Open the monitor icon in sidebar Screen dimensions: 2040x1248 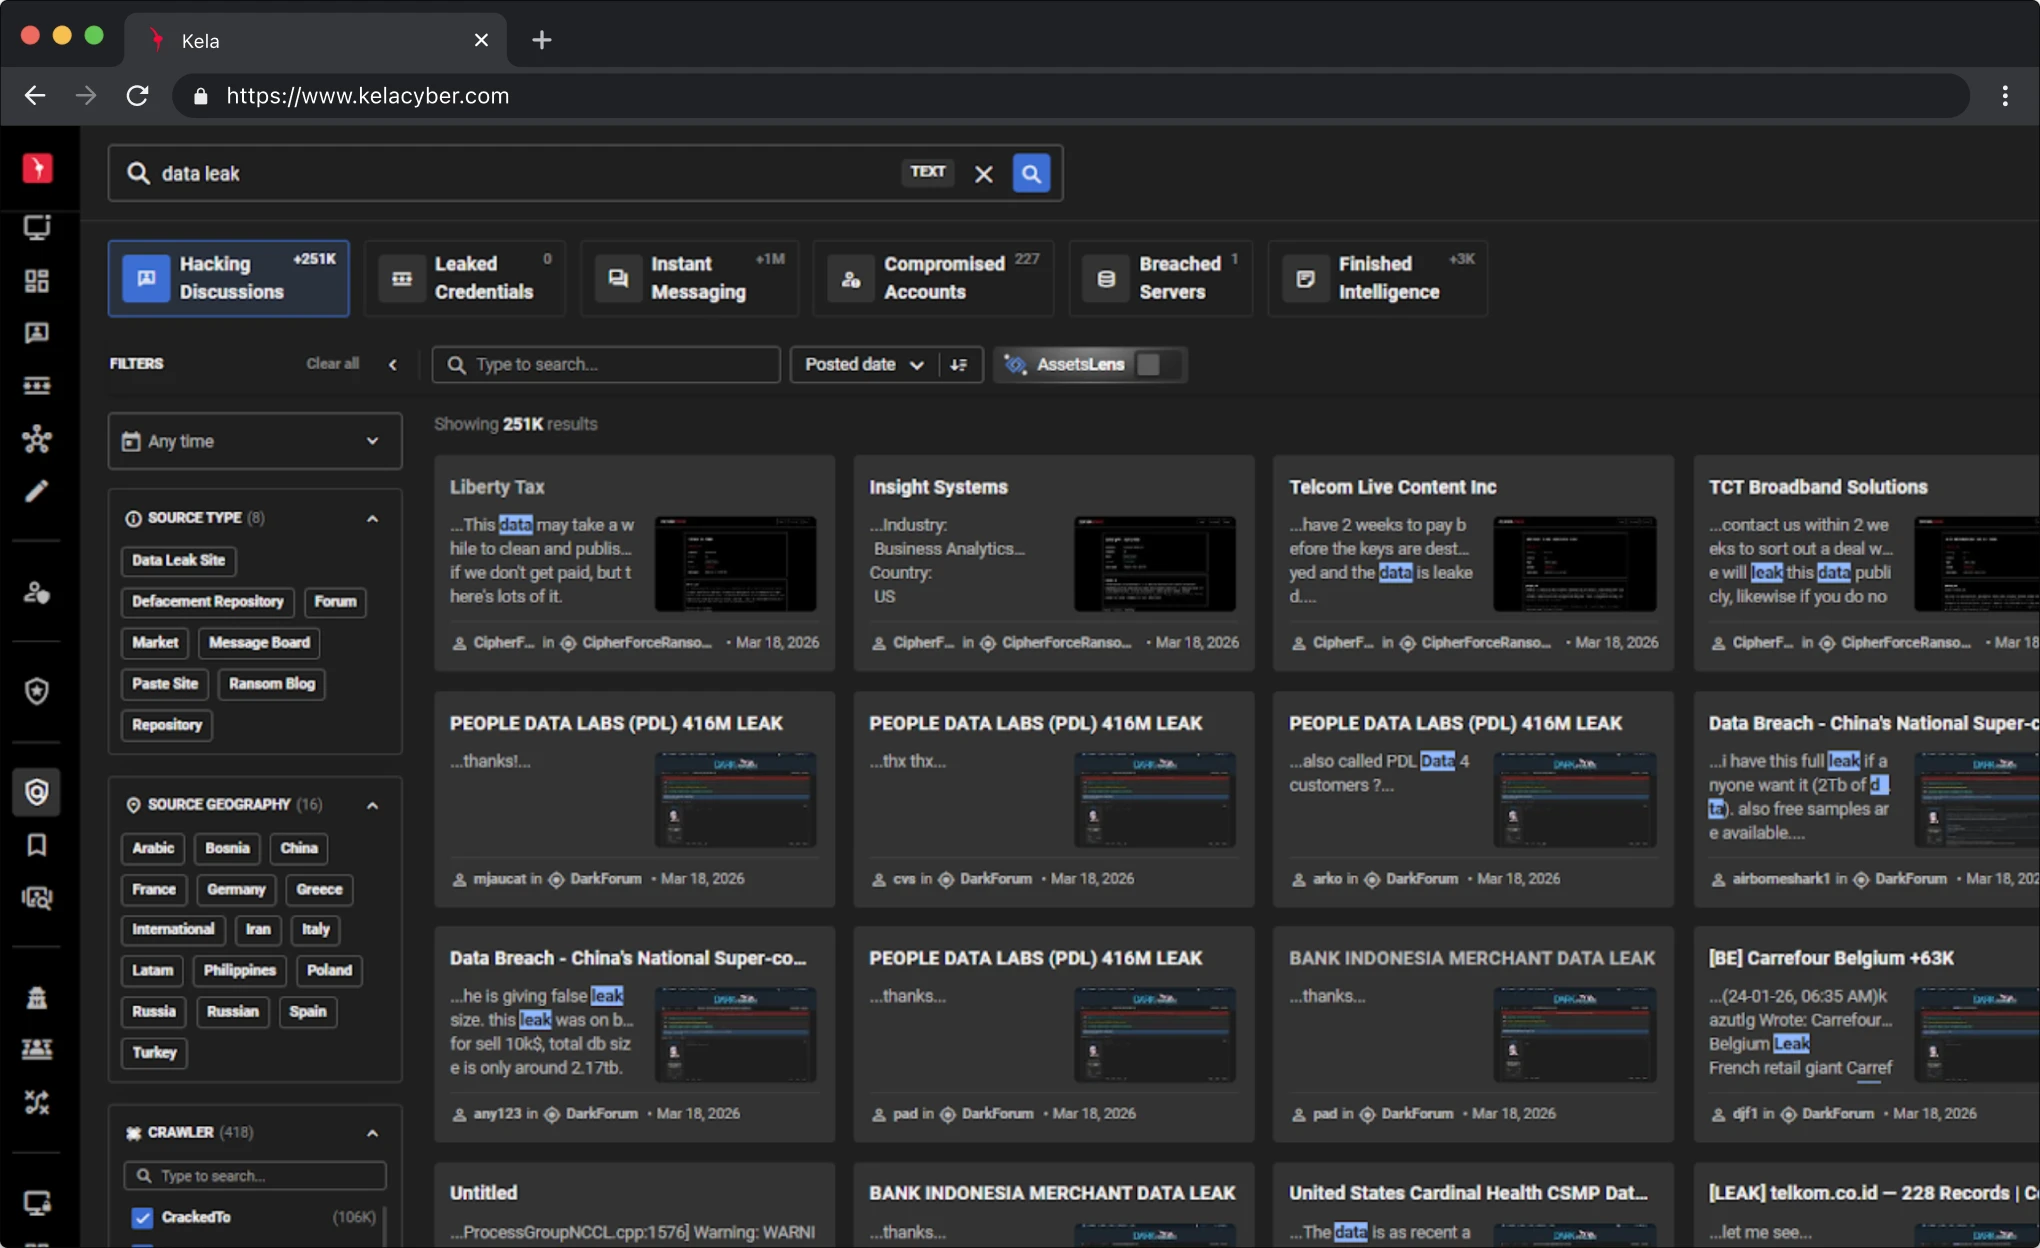(37, 228)
